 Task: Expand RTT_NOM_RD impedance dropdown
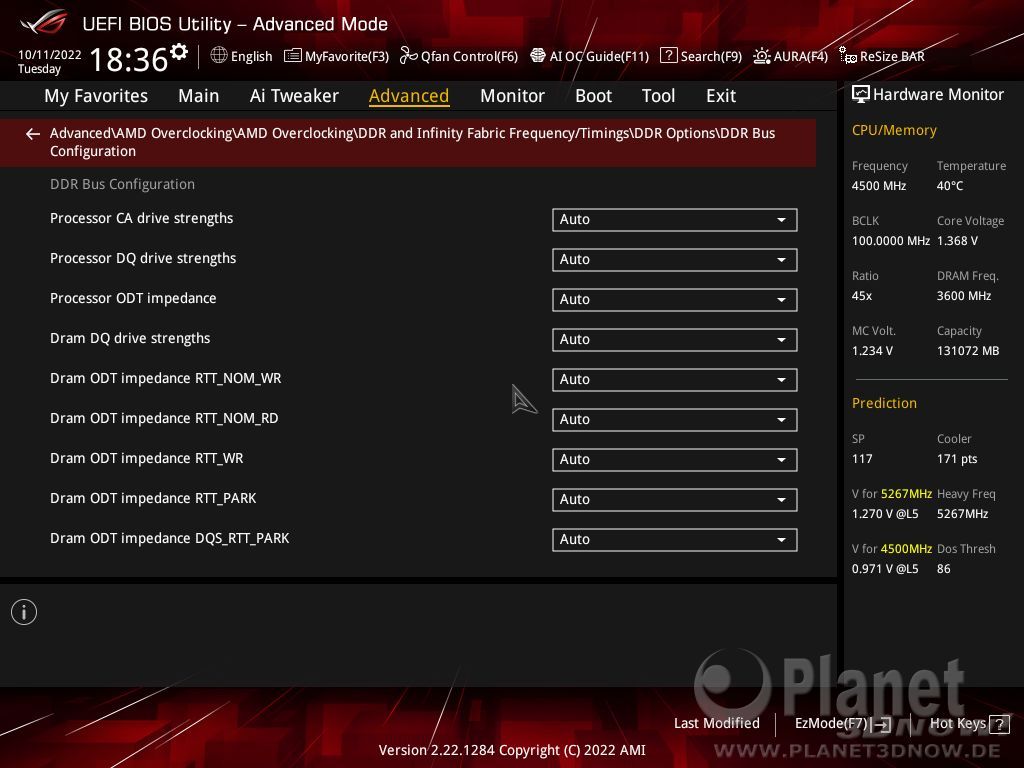[x=675, y=420]
